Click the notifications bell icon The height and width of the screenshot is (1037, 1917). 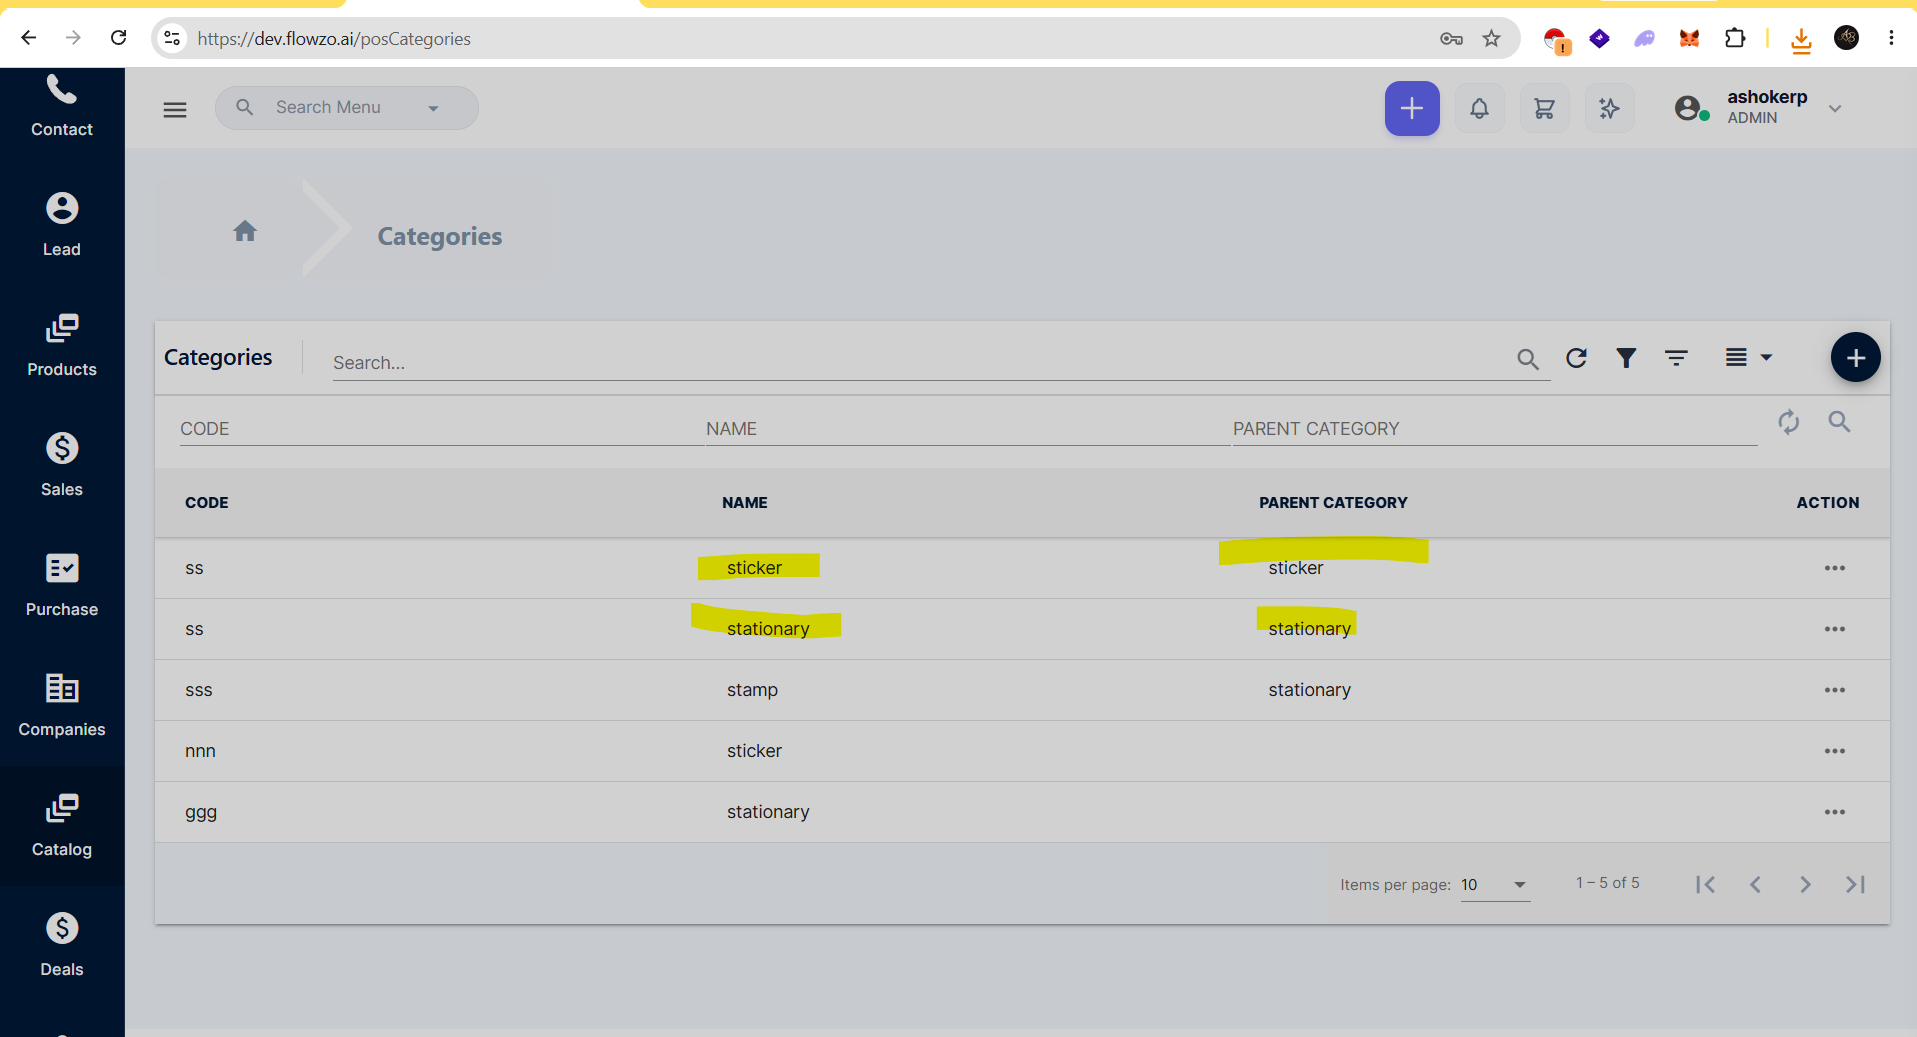1479,108
